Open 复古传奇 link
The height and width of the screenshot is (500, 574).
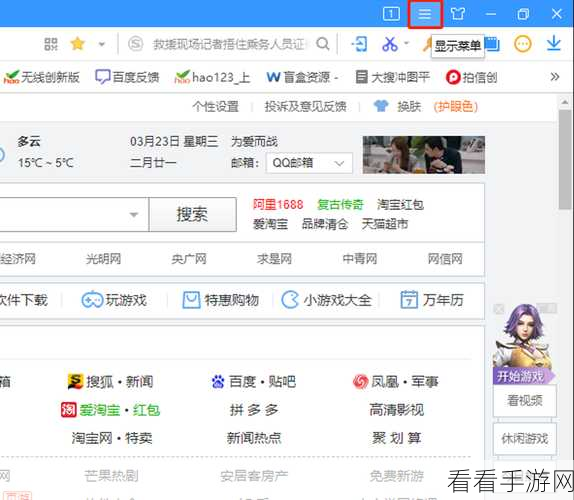point(340,204)
